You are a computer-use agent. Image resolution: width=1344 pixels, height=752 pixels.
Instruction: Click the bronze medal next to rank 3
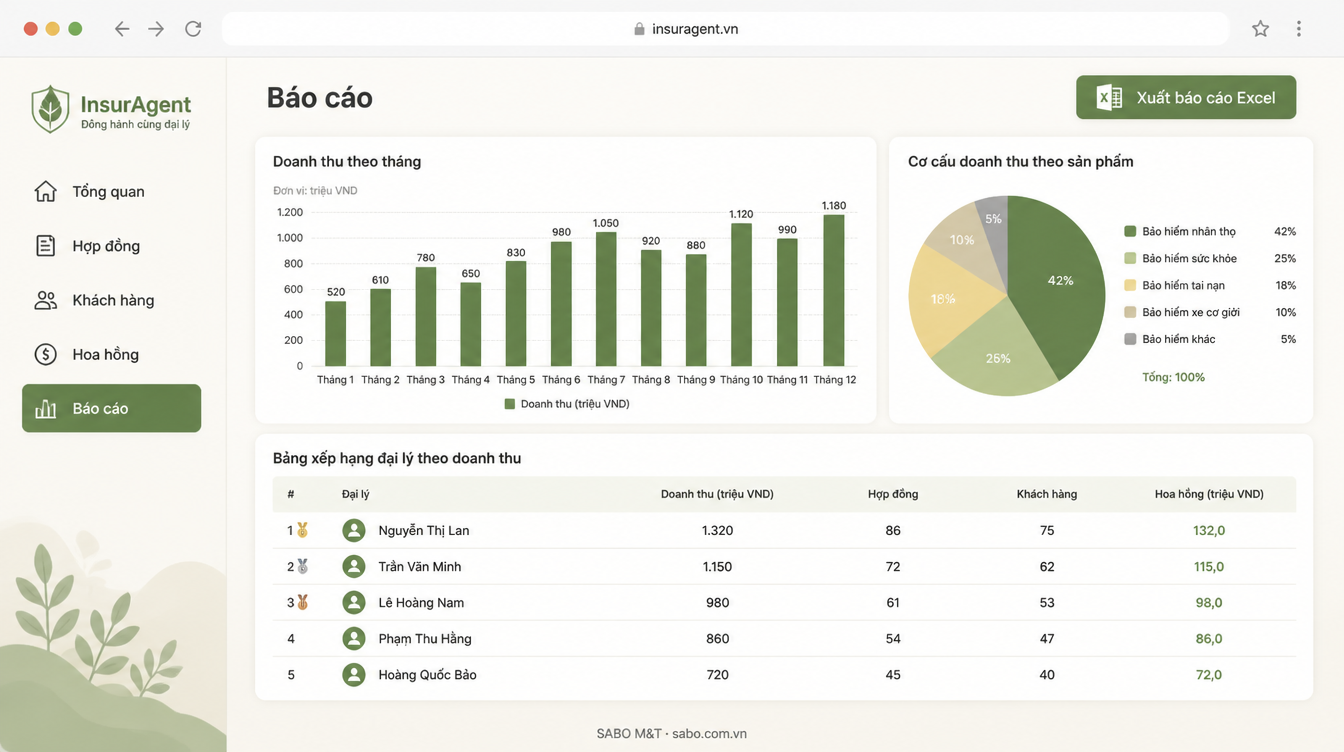coord(302,602)
